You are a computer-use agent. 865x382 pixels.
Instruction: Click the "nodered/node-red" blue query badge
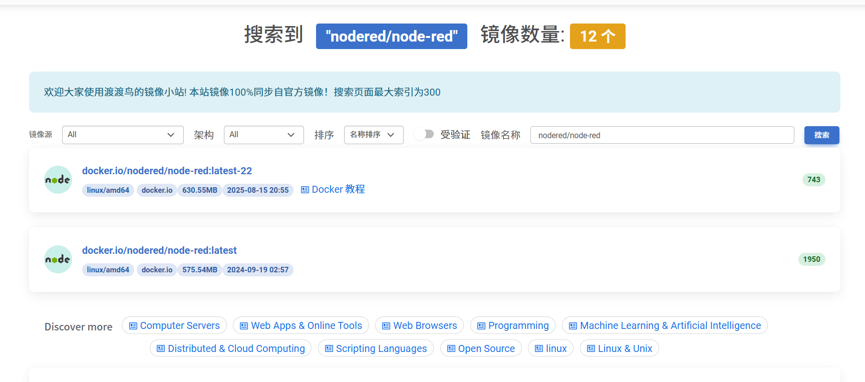tap(392, 36)
